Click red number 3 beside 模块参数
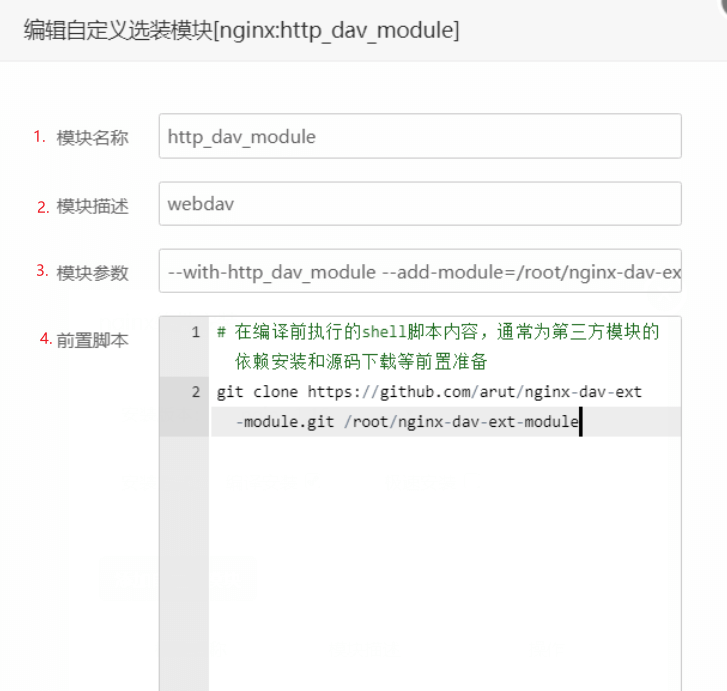 tap(42, 271)
